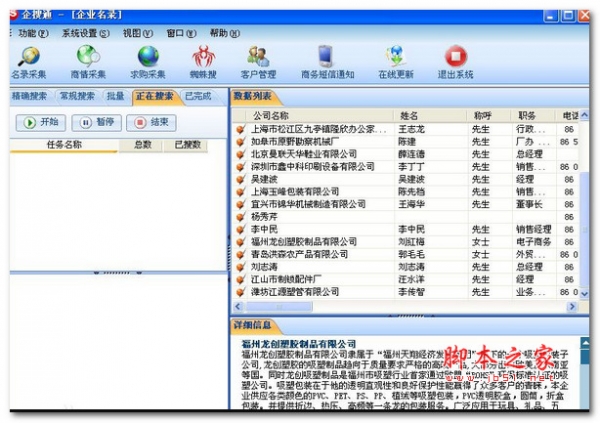Click the name cell 王志龙
Image resolution: width=600 pixels, height=423 pixels.
(411, 129)
